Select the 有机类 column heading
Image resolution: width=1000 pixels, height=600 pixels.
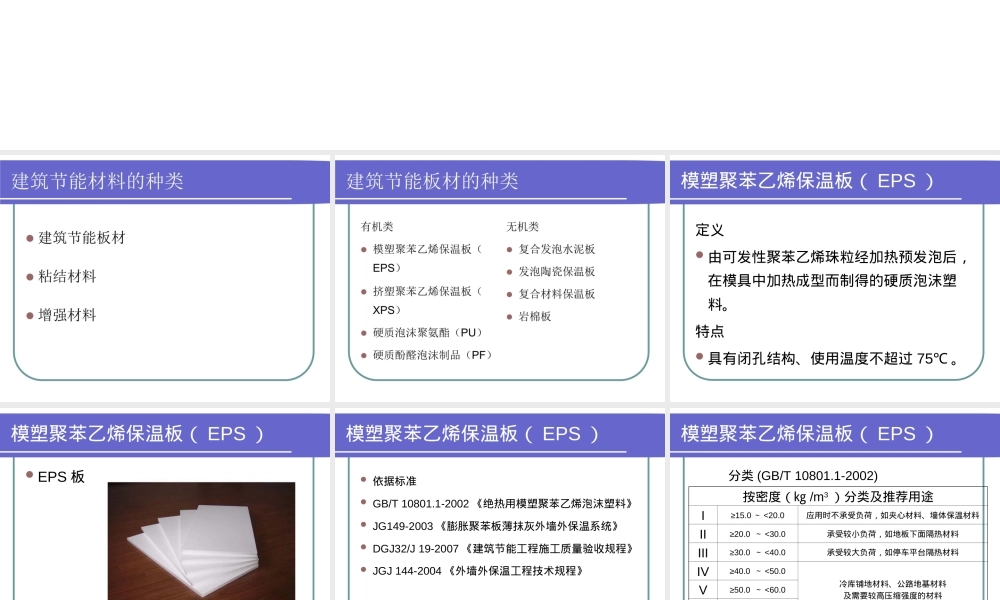(x=377, y=226)
